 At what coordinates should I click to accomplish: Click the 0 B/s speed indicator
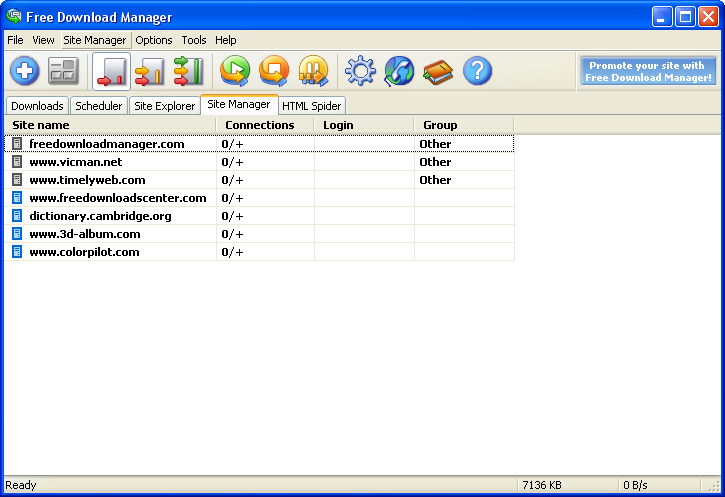pyautogui.click(x=635, y=485)
